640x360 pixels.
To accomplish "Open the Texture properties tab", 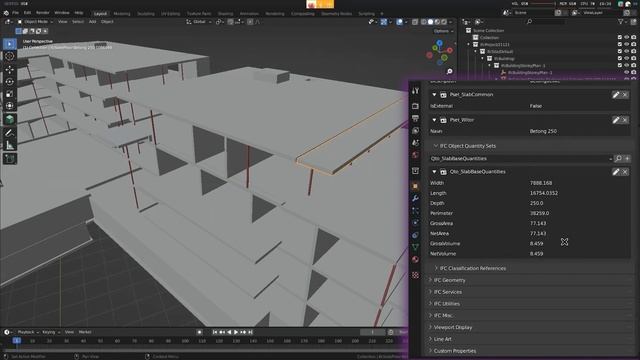I will pyautogui.click(x=415, y=275).
